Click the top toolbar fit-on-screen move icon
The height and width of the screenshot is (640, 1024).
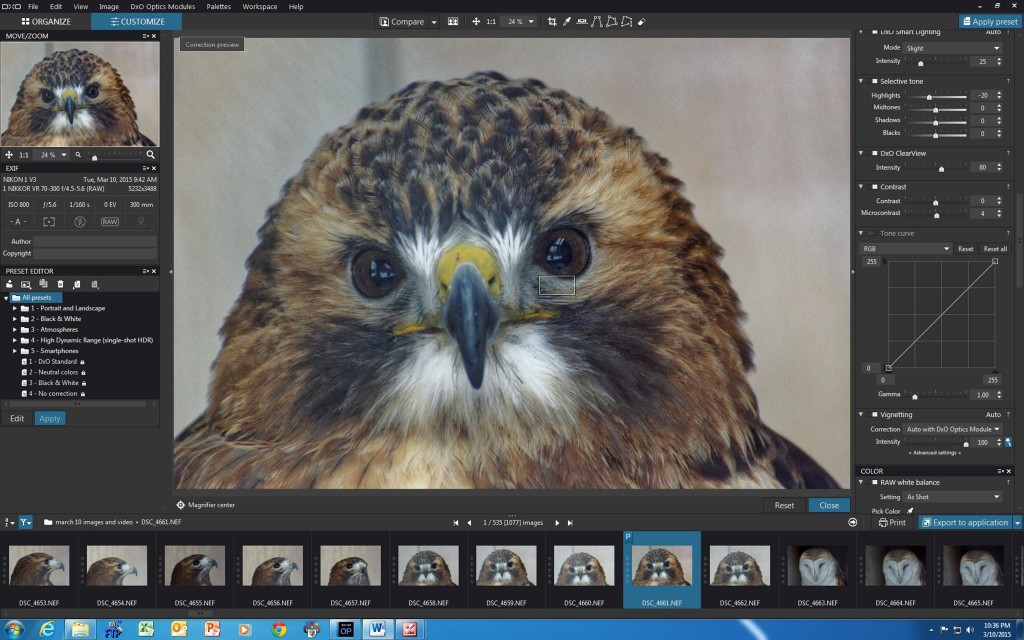click(x=476, y=22)
